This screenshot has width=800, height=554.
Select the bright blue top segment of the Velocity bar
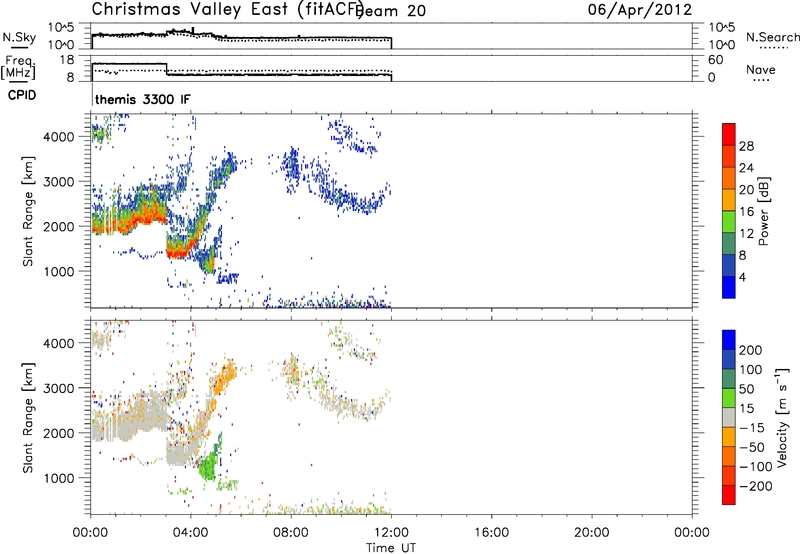coord(729,340)
